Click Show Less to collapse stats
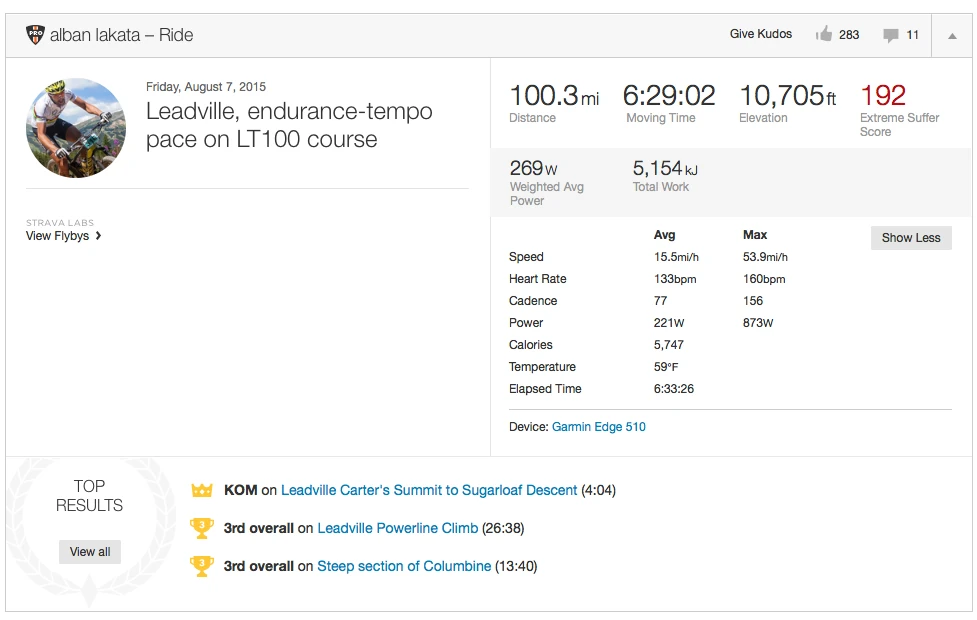977x620 pixels. pos(910,238)
